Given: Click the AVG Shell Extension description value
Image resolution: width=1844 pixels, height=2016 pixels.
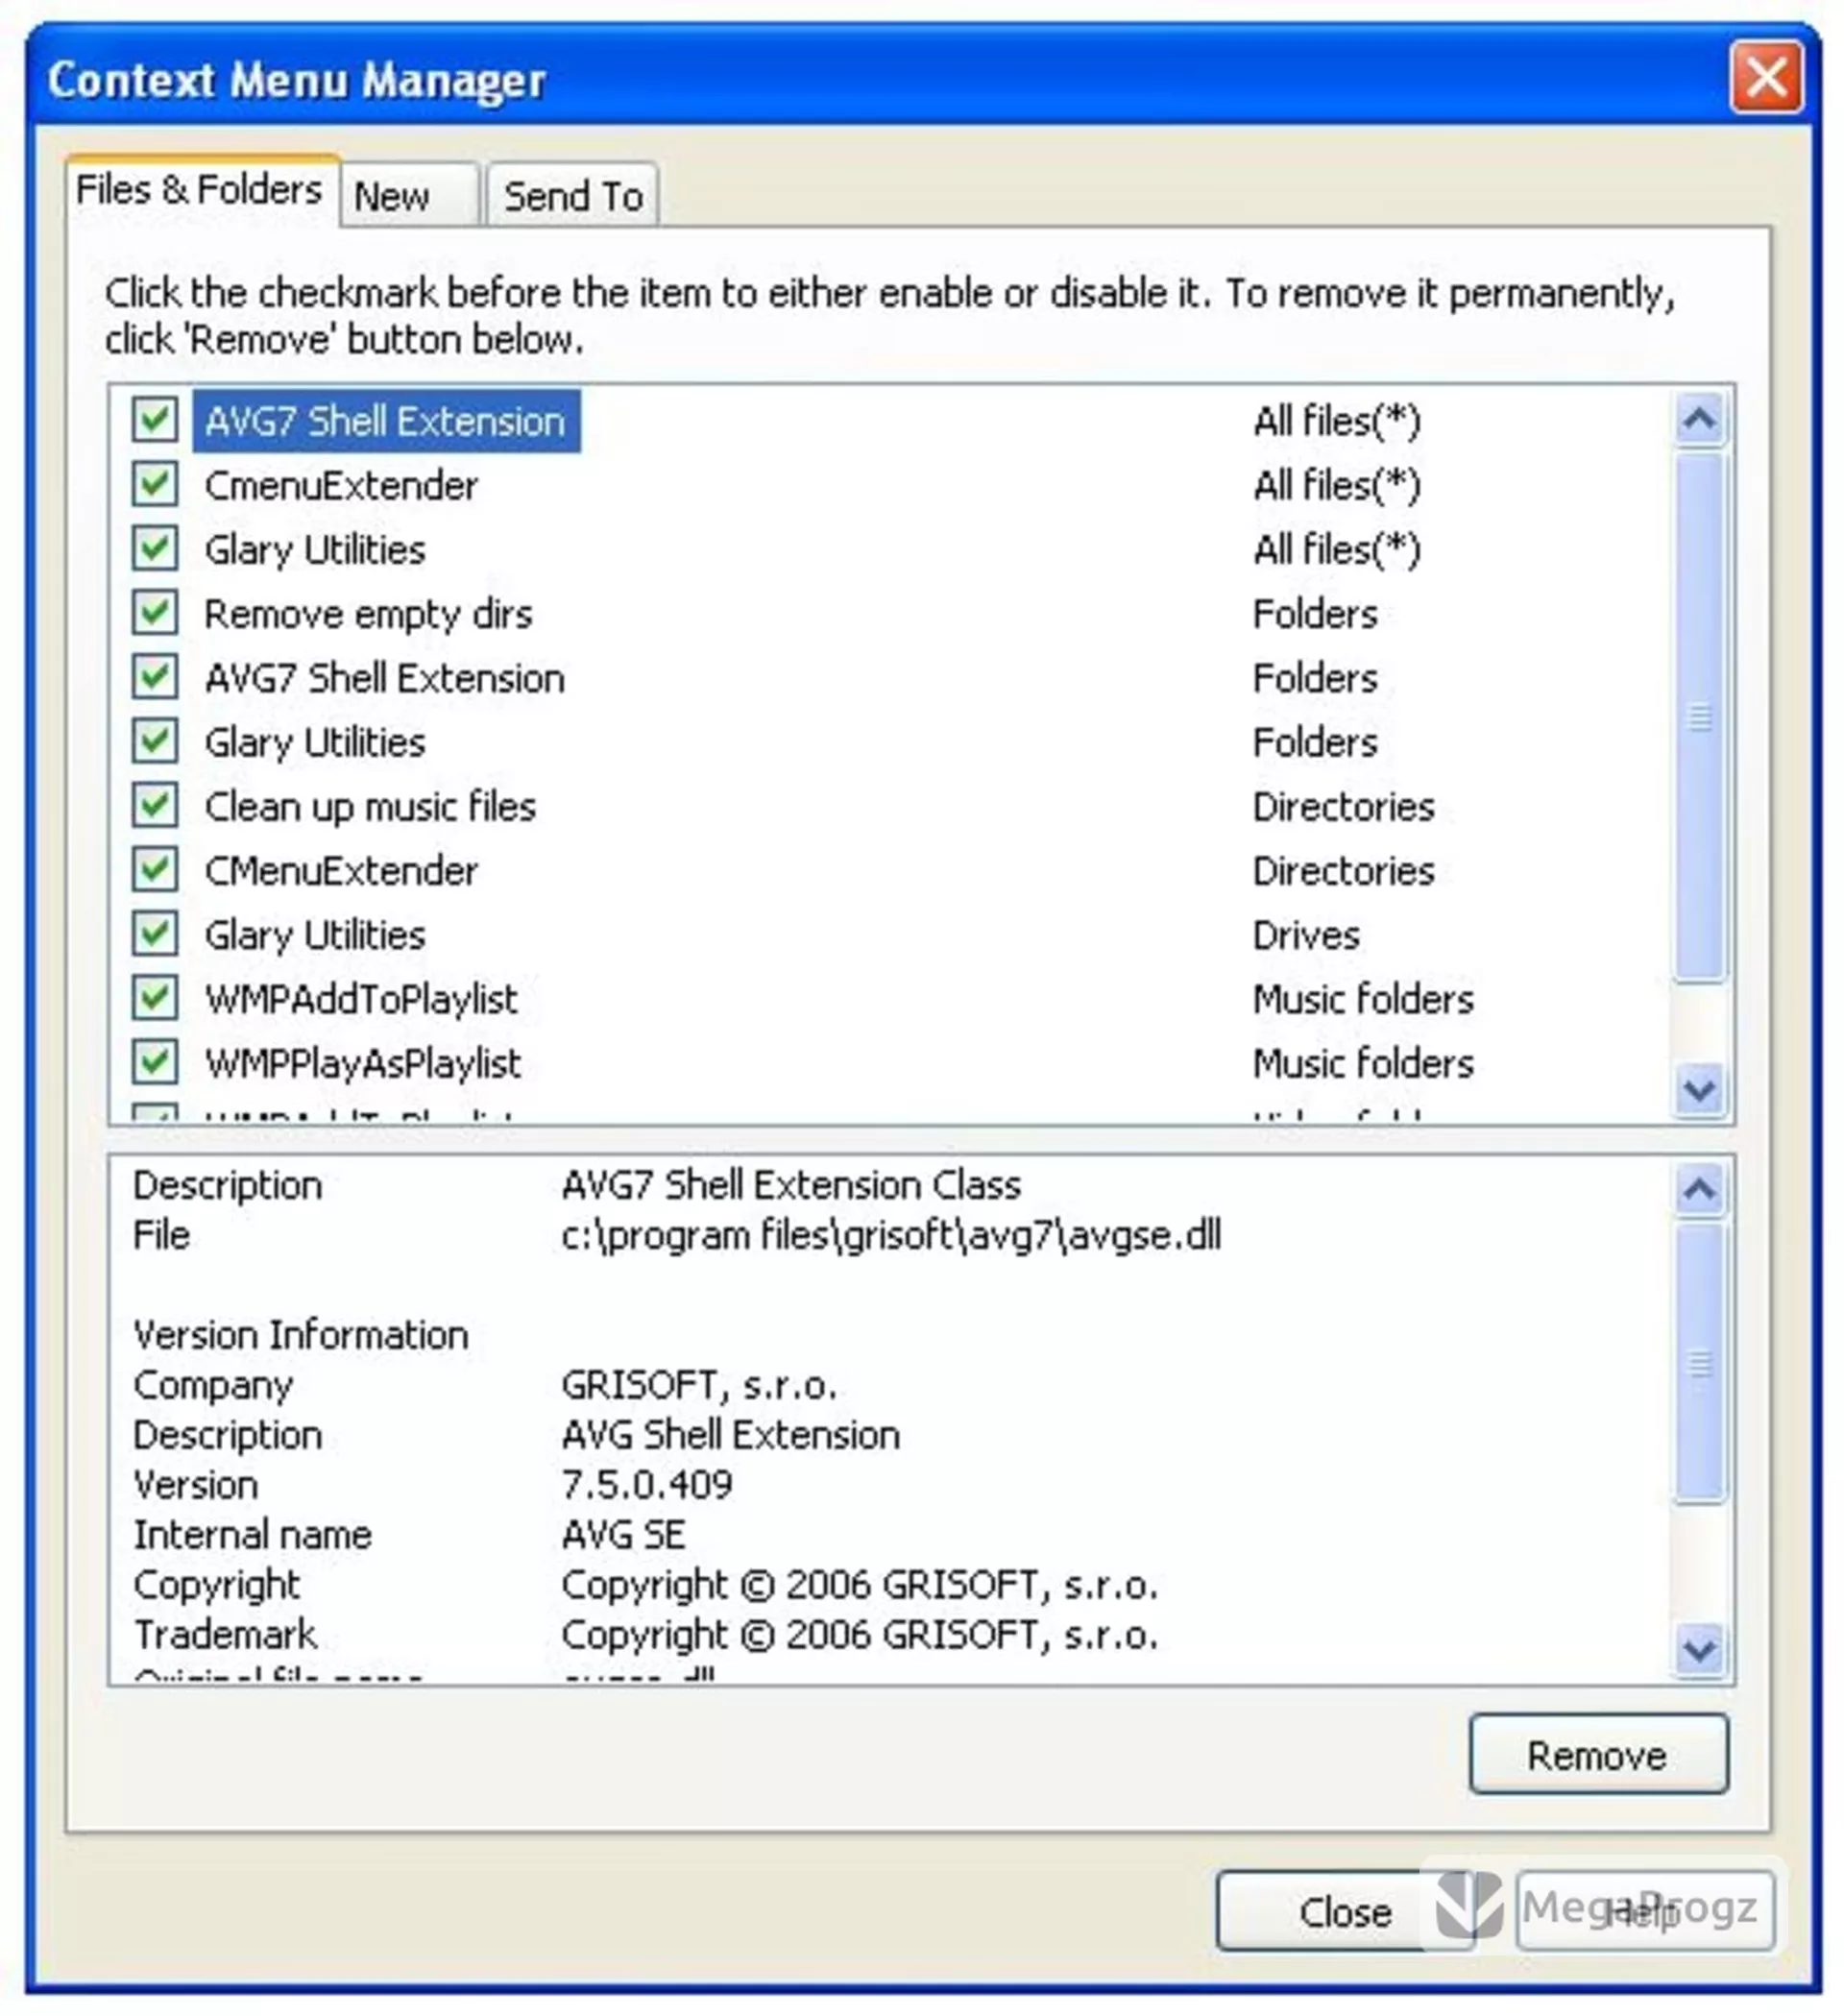Looking at the screenshot, I should click(x=731, y=1435).
